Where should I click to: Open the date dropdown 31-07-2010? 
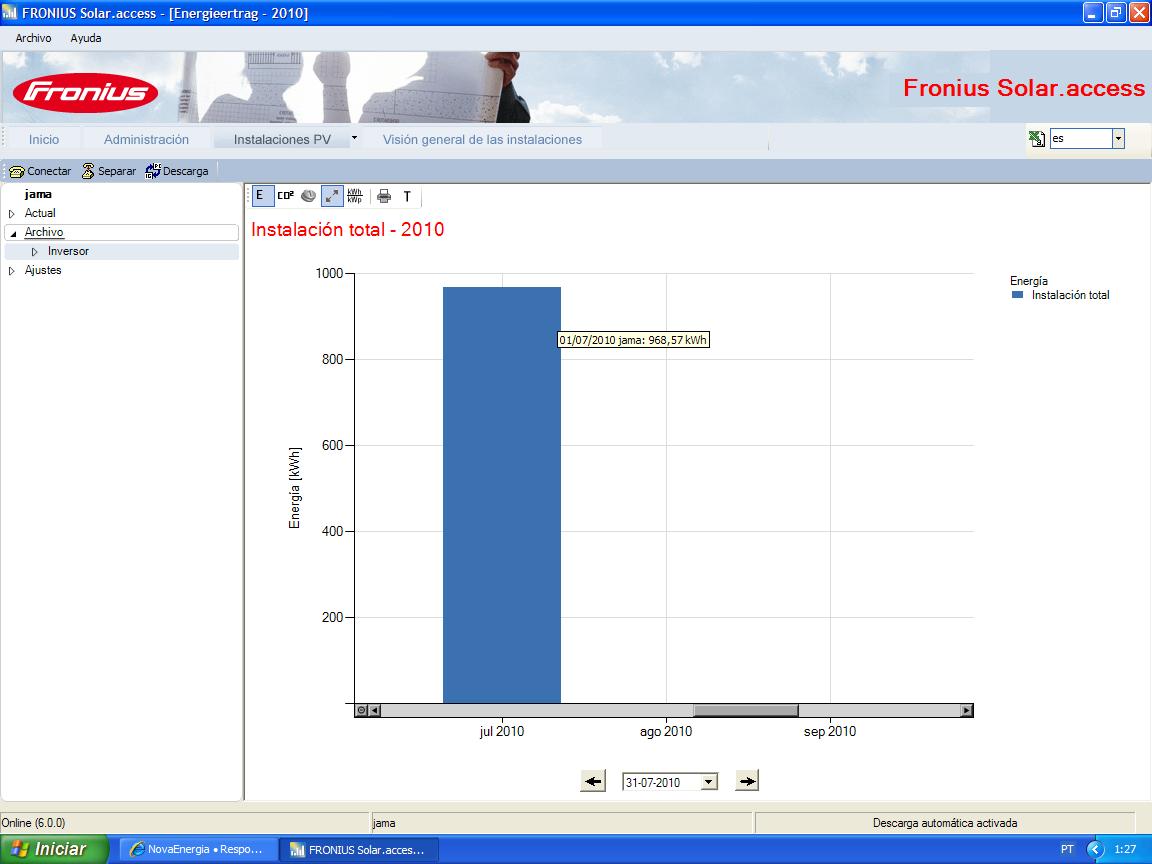[x=709, y=782]
